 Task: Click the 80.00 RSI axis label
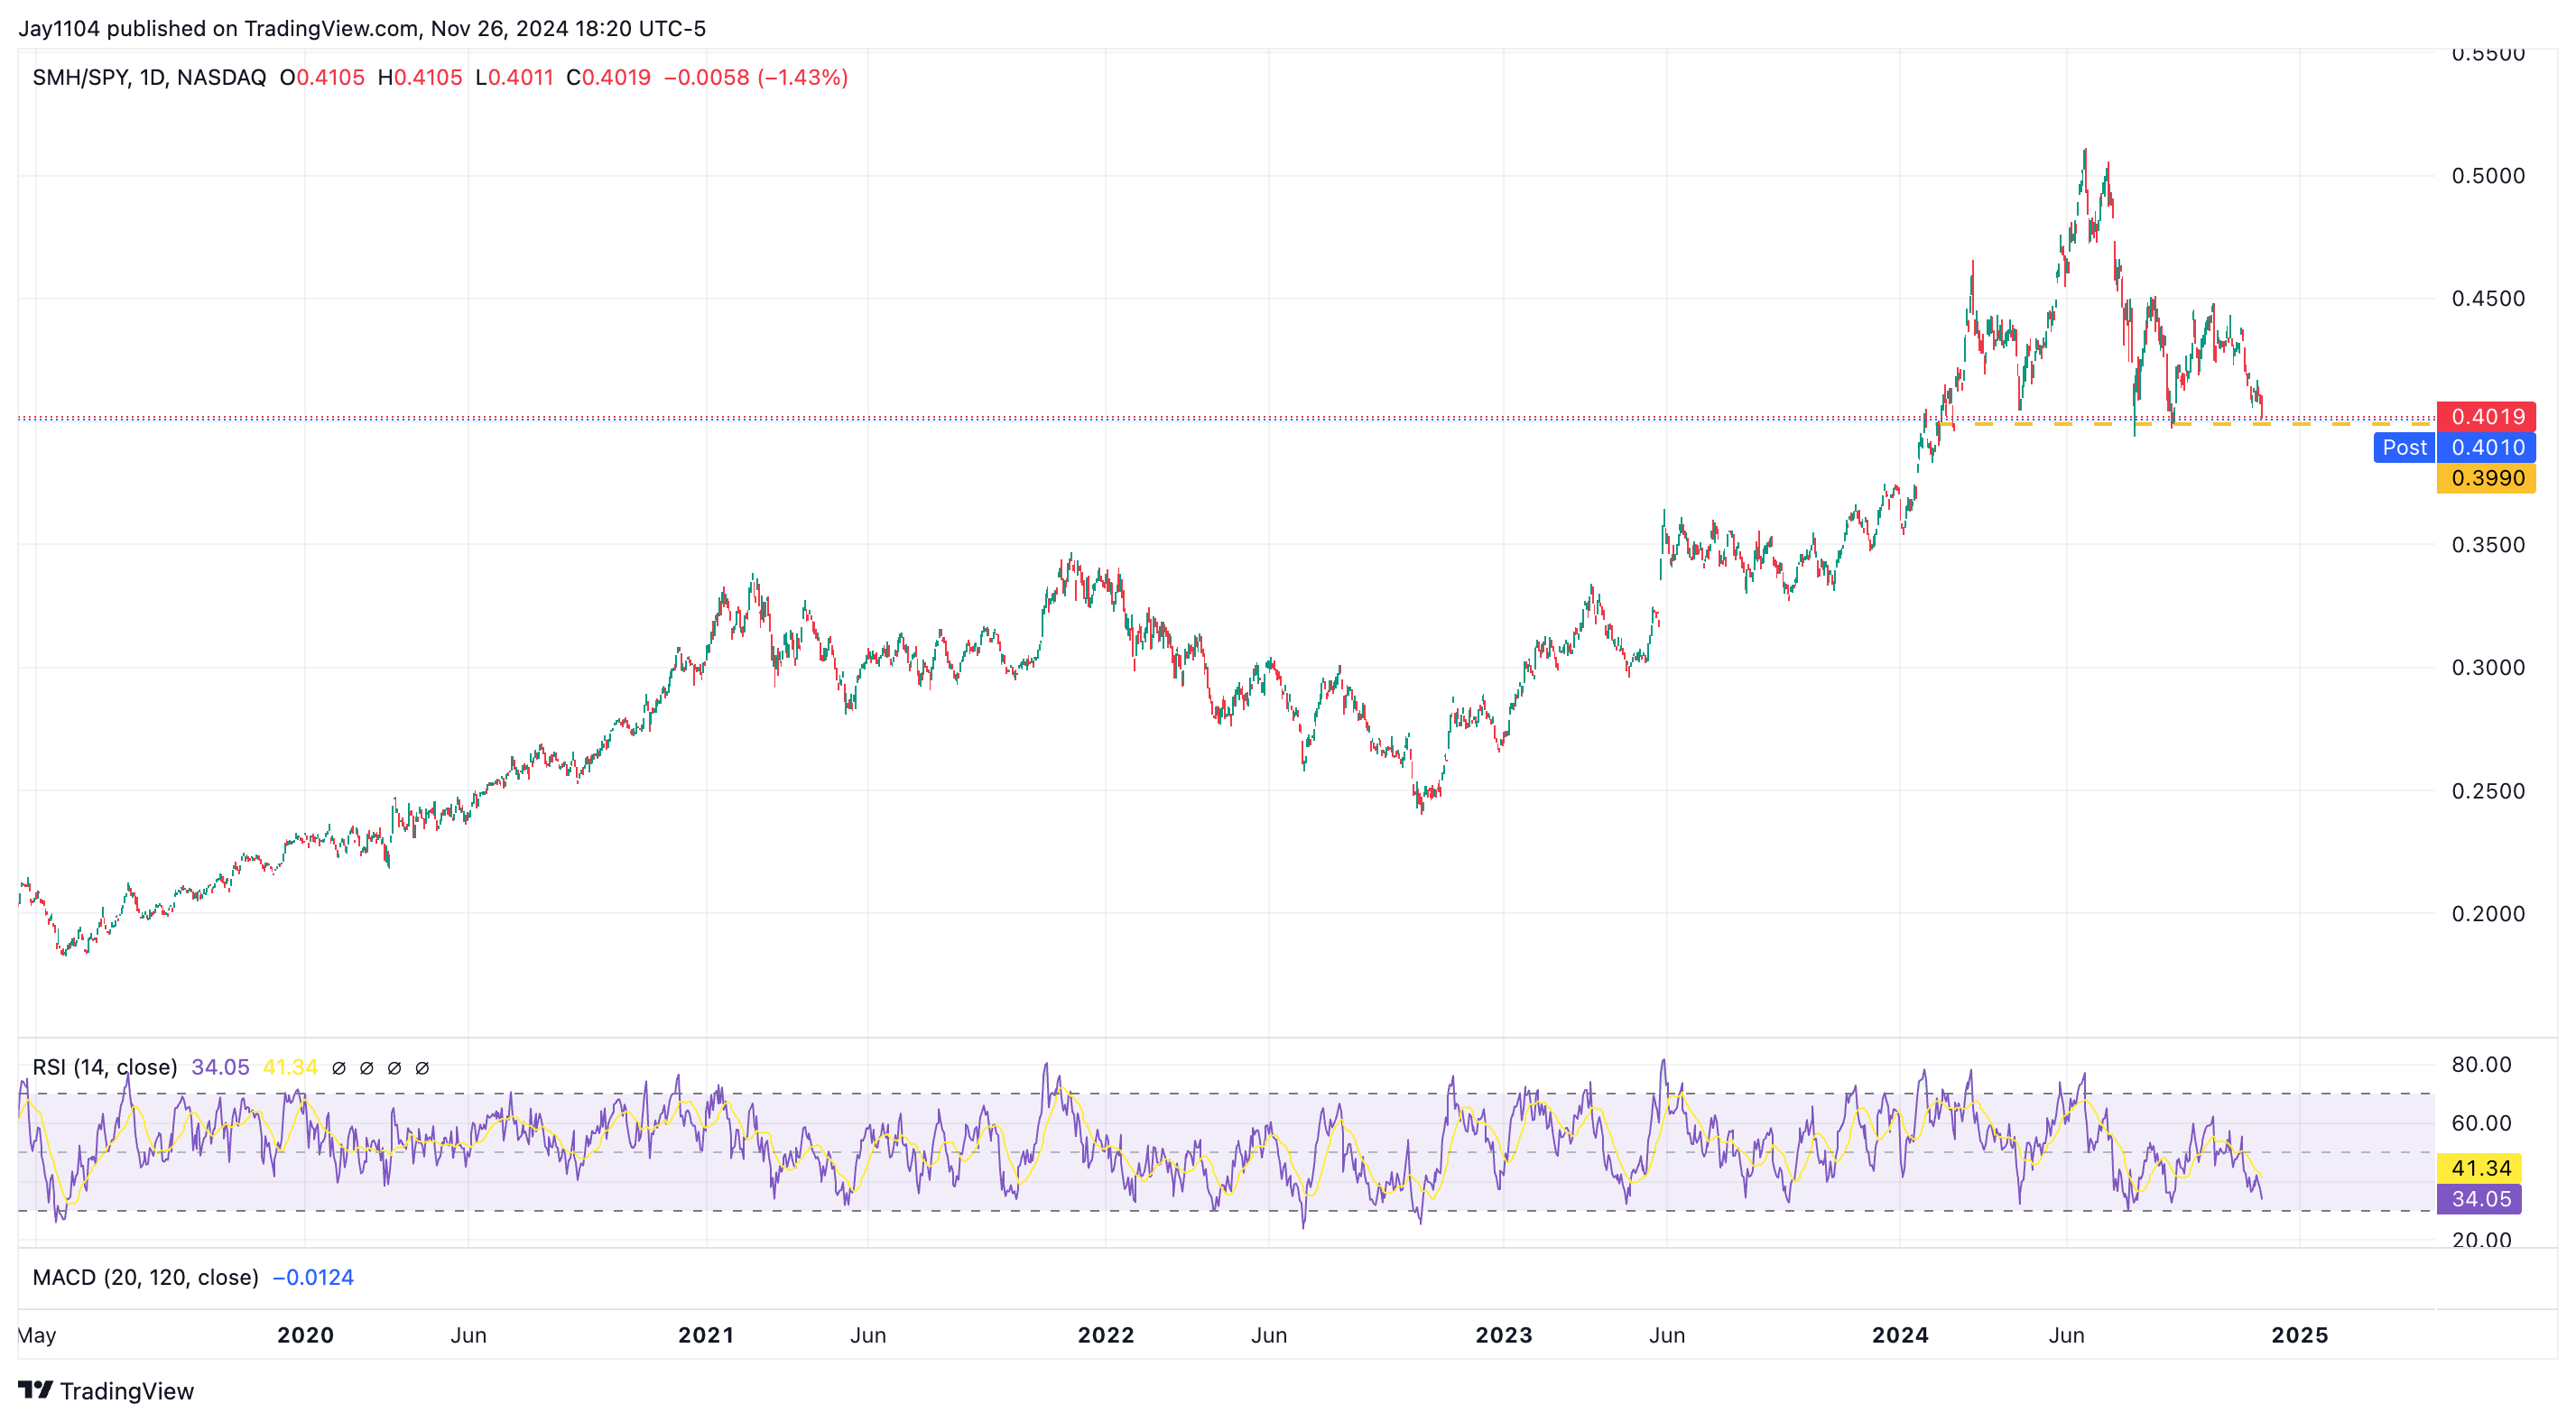(x=2481, y=1064)
